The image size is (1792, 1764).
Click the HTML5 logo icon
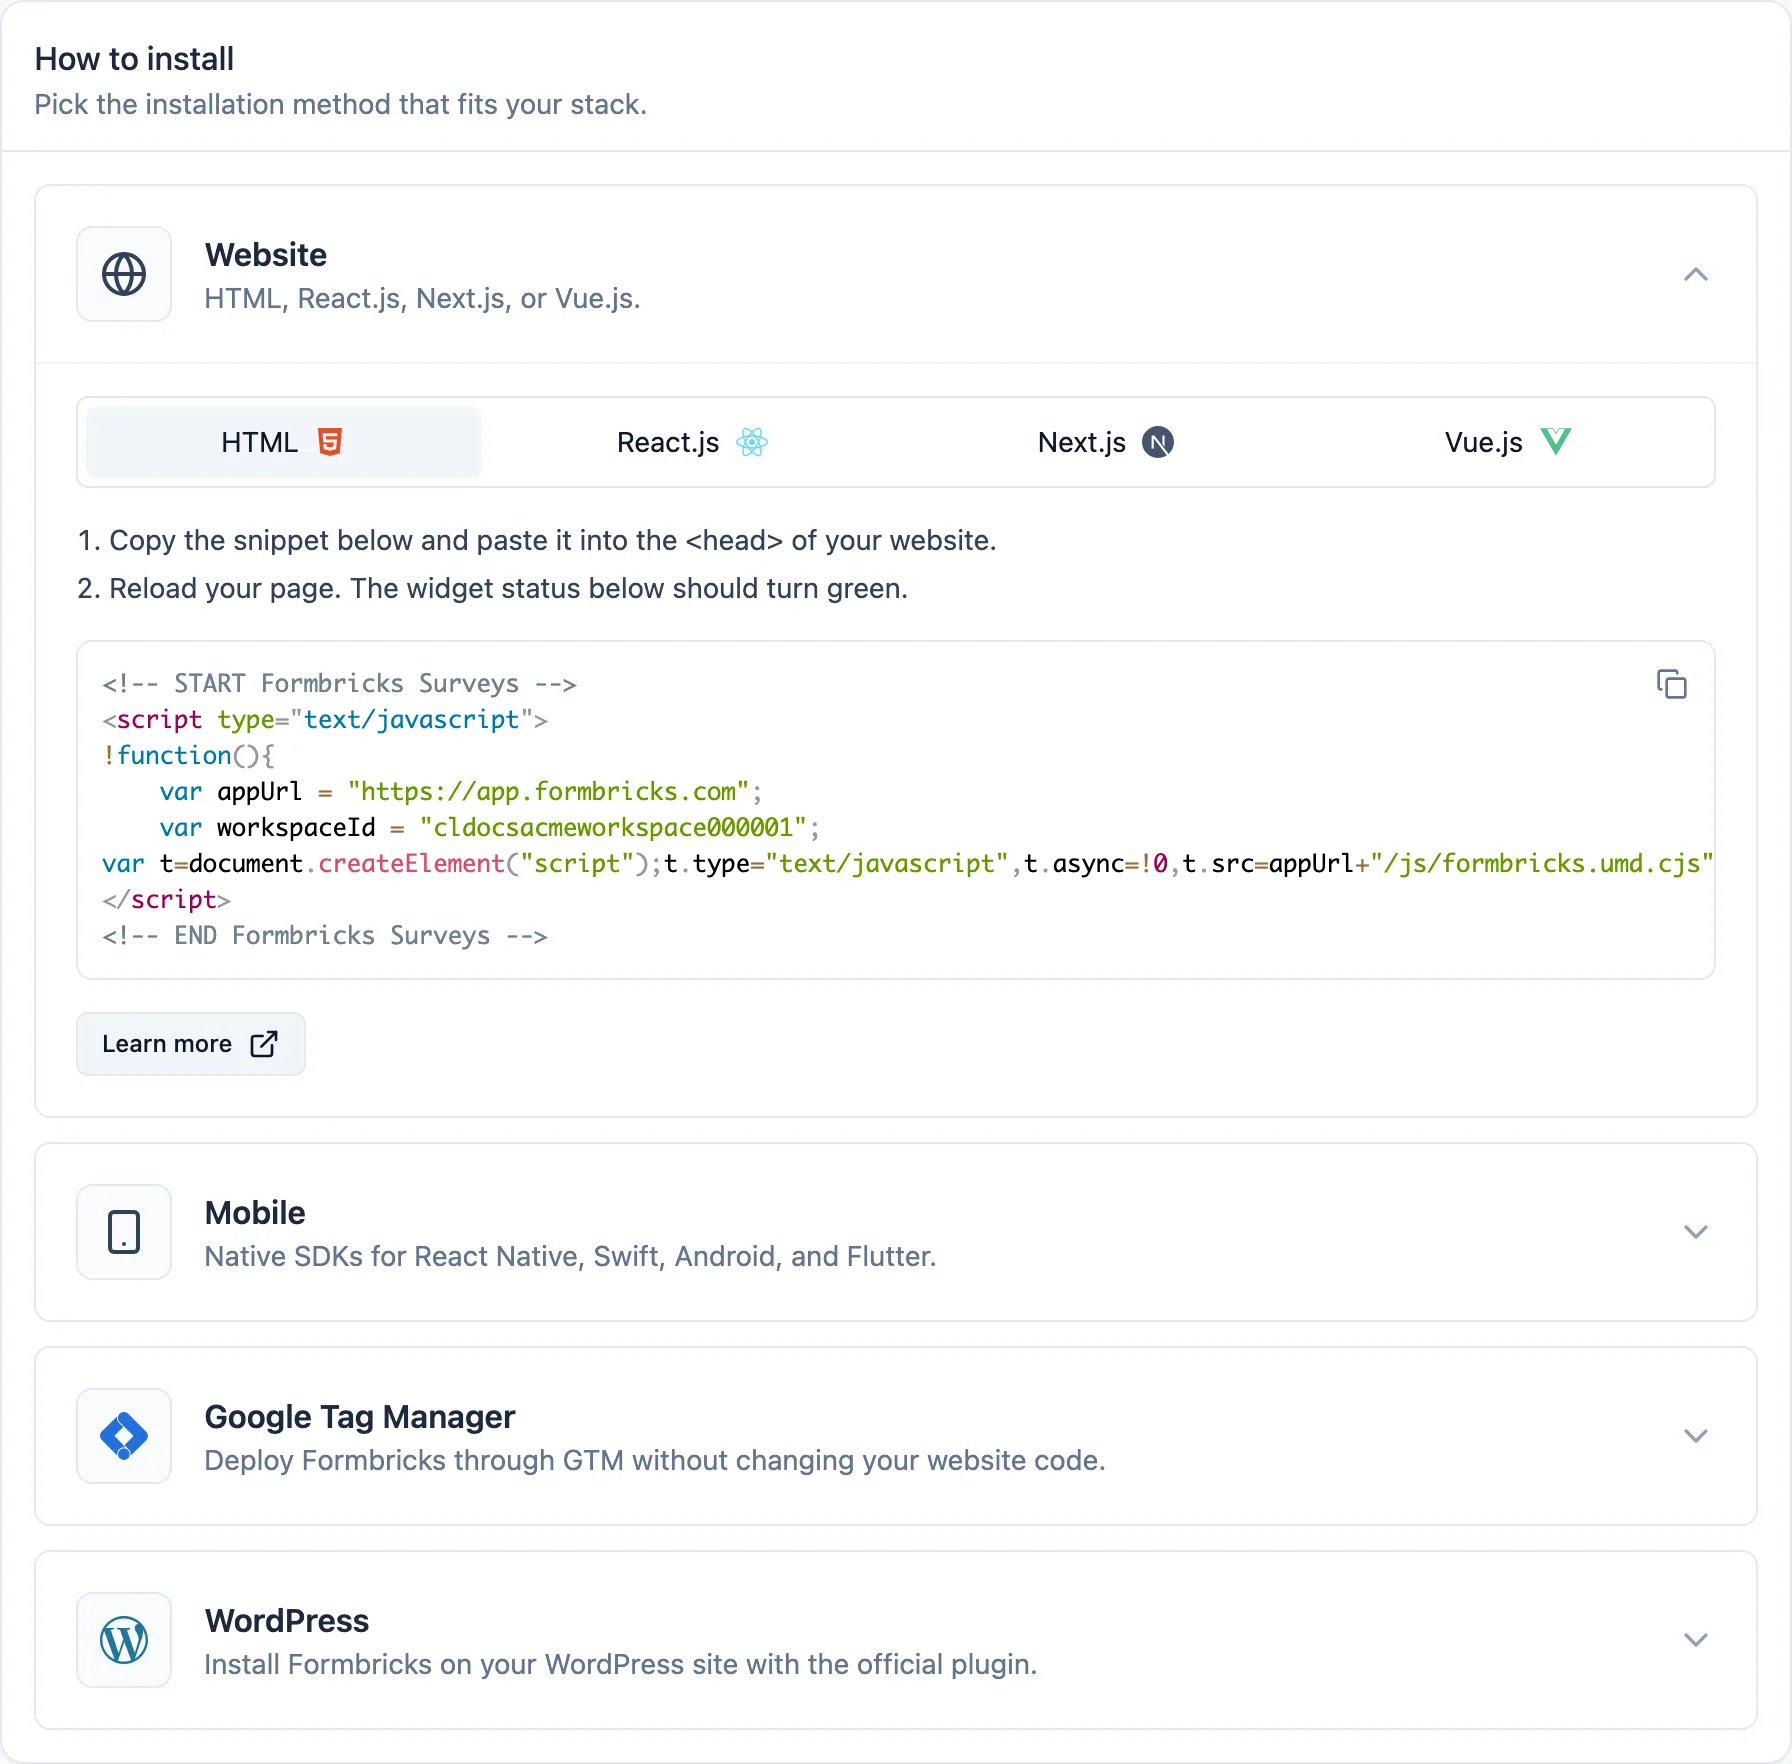tap(330, 442)
